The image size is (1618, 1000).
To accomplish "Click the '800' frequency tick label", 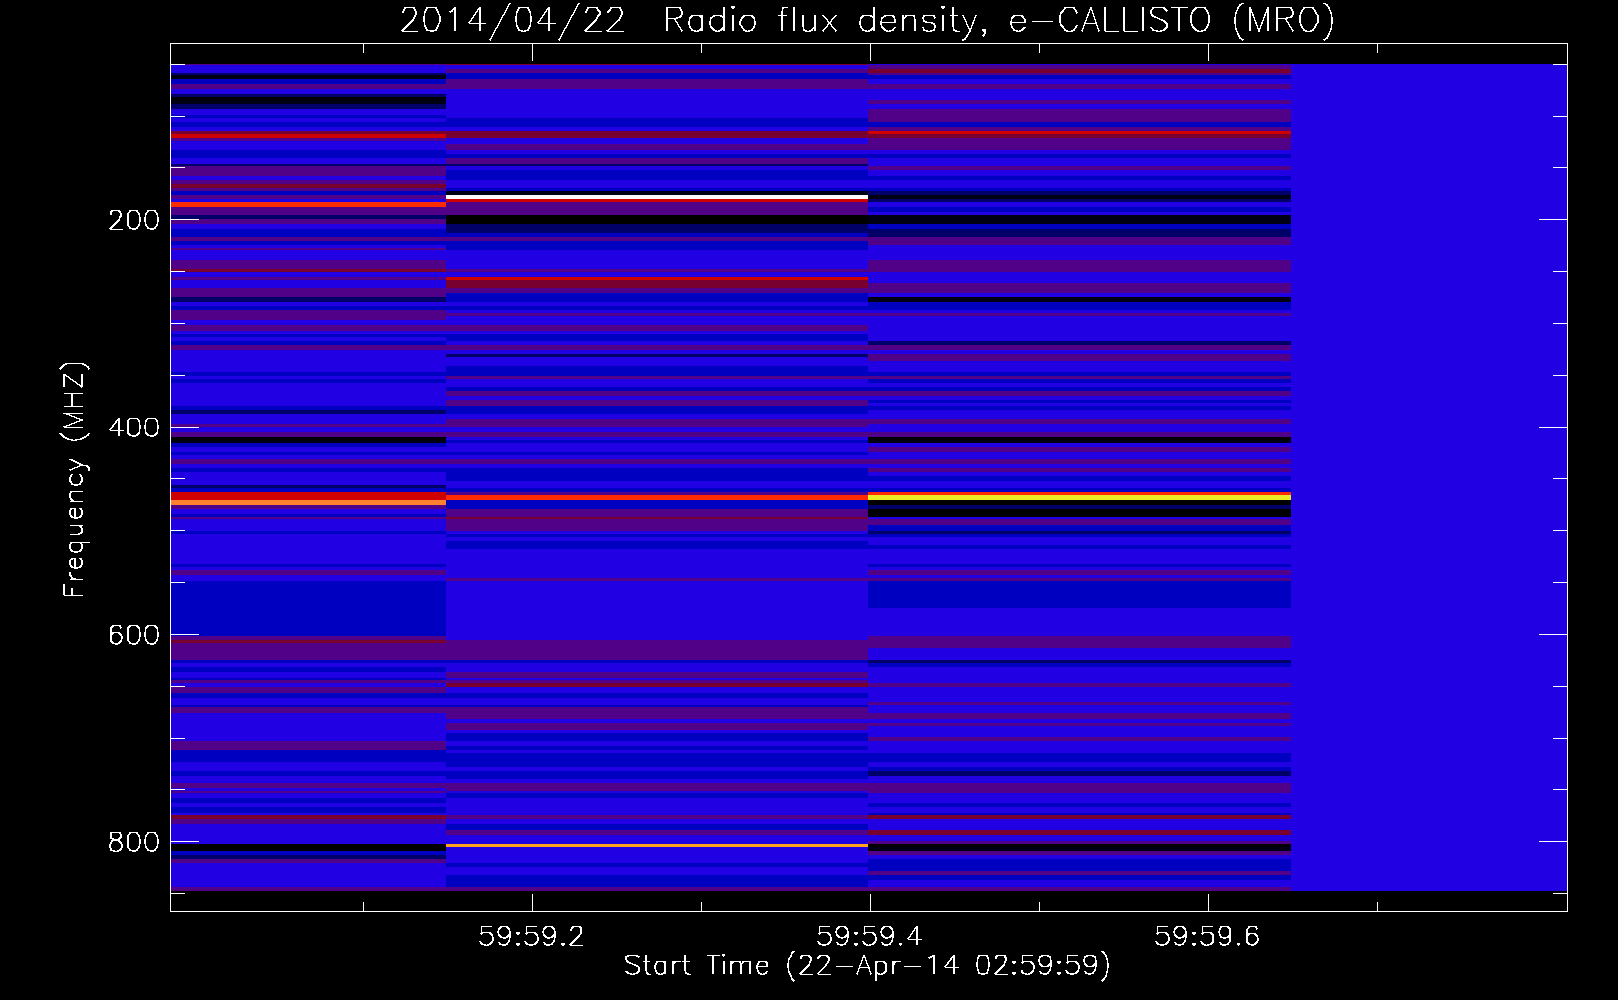I will tap(134, 843).
